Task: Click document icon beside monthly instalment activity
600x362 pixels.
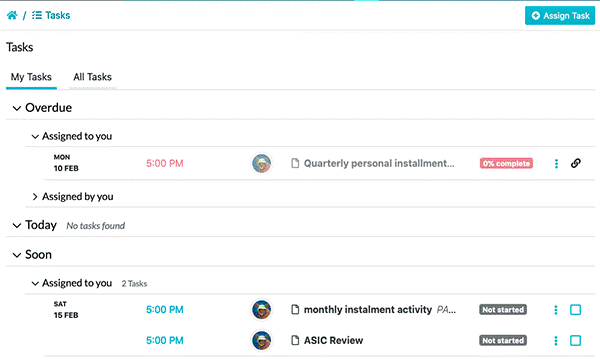Action: (295, 310)
